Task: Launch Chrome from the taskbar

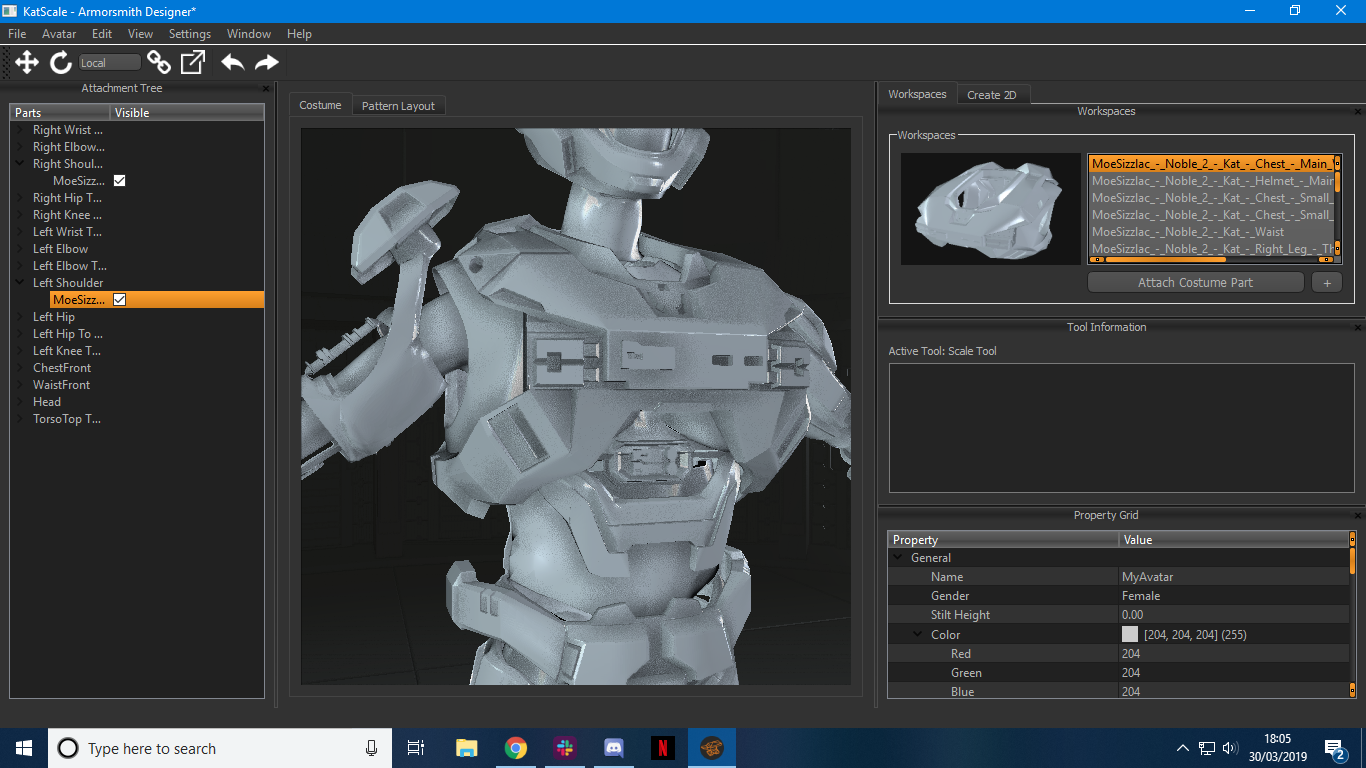Action: tap(515, 748)
